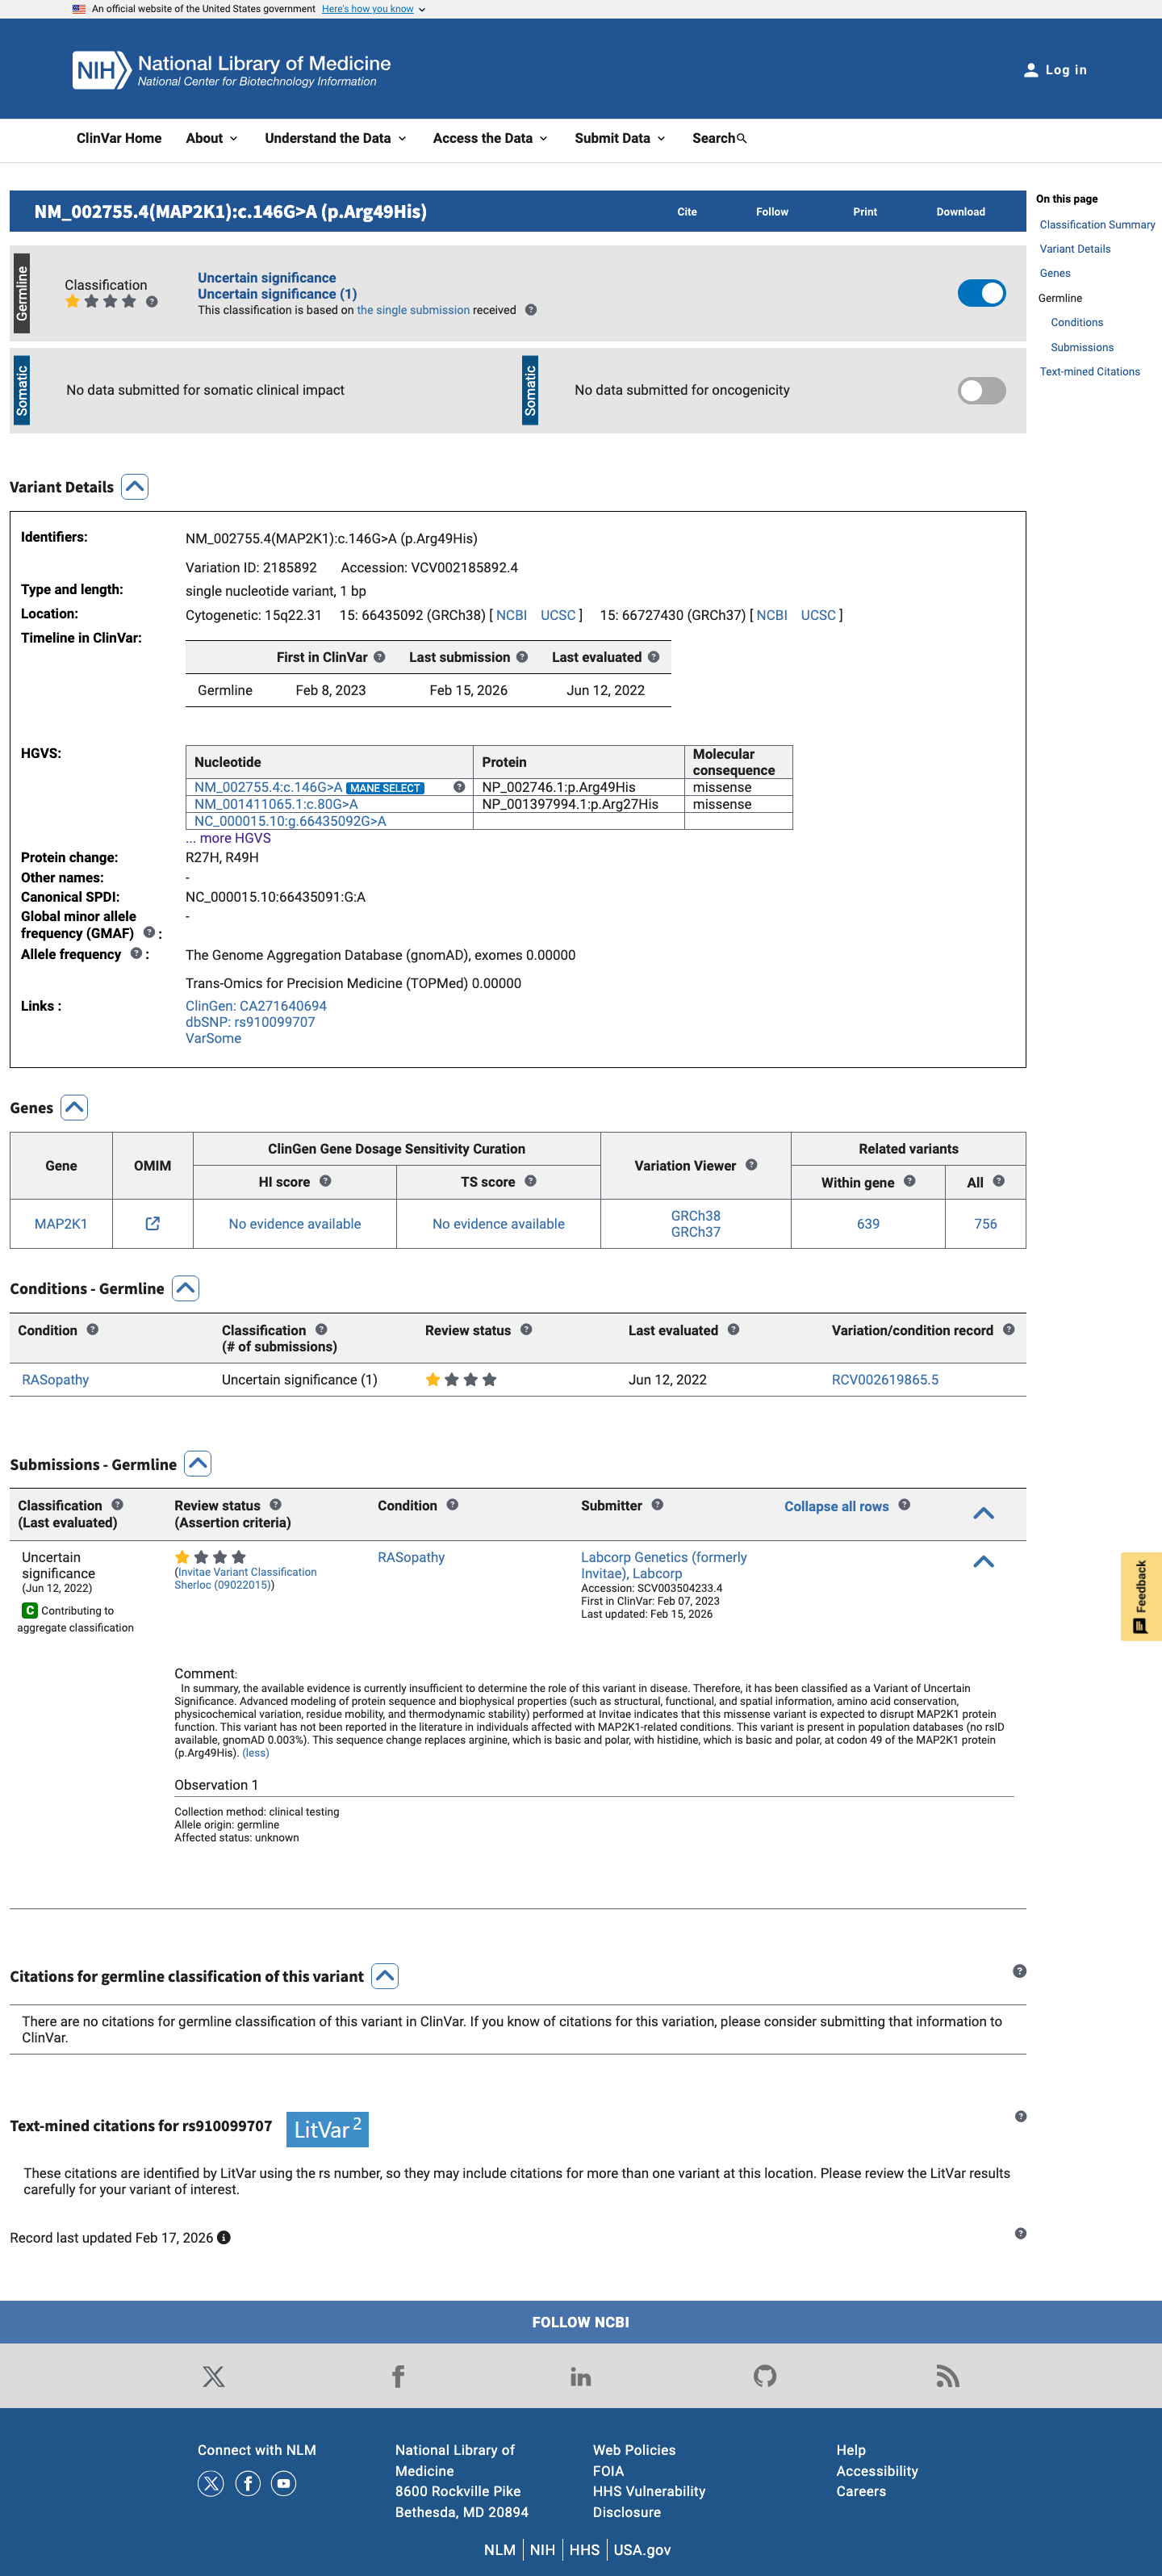The height and width of the screenshot is (2576, 1162).
Task: Open the Search magnifier in nav bar
Action: (x=742, y=139)
